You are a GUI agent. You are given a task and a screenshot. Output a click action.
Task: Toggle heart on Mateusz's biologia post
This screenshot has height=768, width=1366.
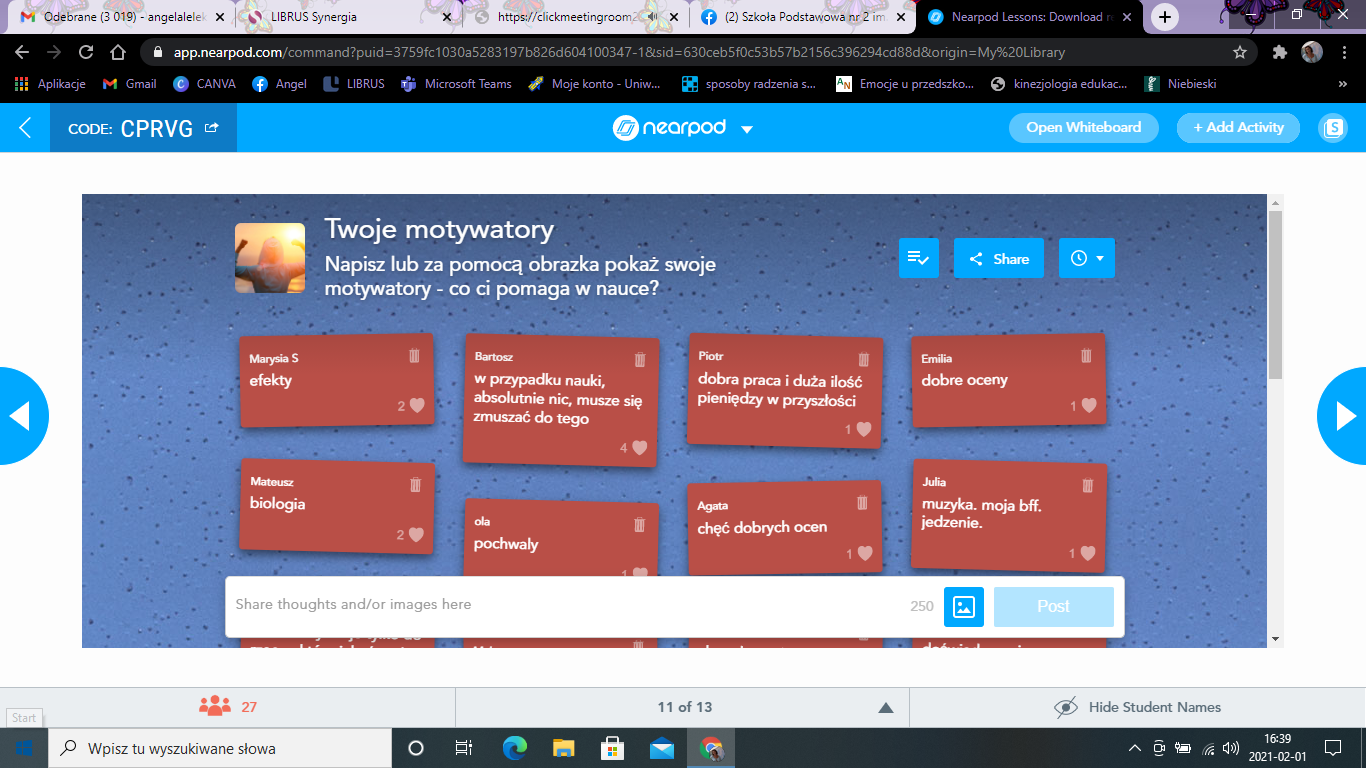pos(416,535)
